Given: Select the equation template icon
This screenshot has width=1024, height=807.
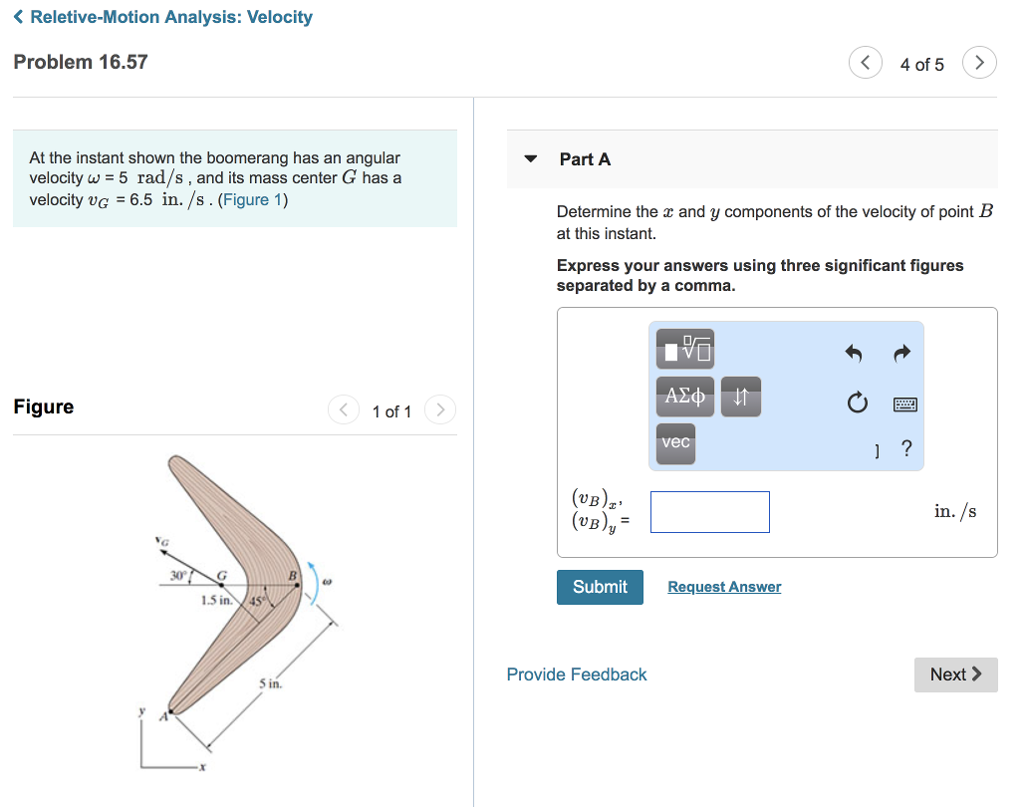Looking at the screenshot, I should pyautogui.click(x=685, y=348).
